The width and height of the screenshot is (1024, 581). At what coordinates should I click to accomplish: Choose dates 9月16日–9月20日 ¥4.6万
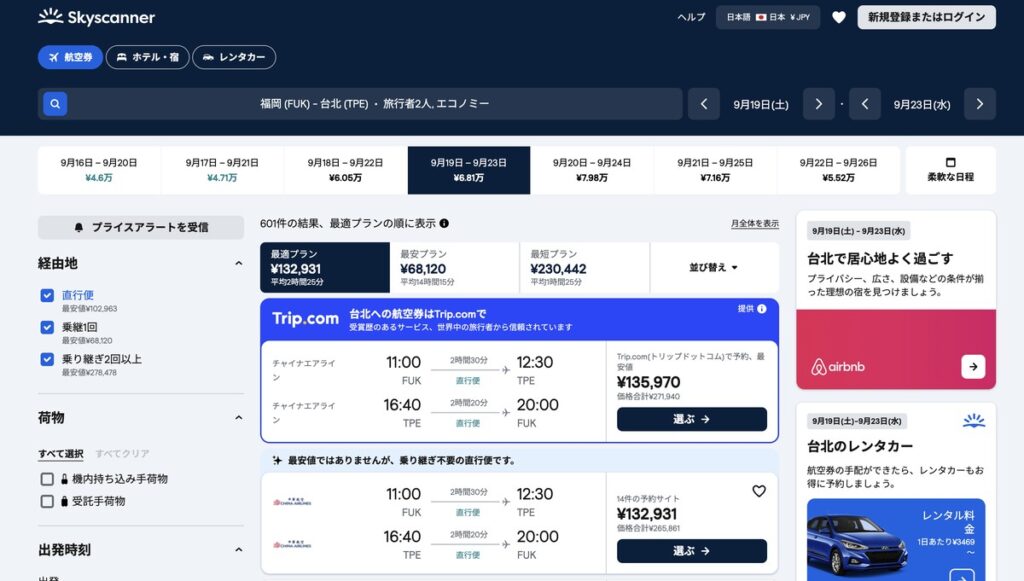99,170
